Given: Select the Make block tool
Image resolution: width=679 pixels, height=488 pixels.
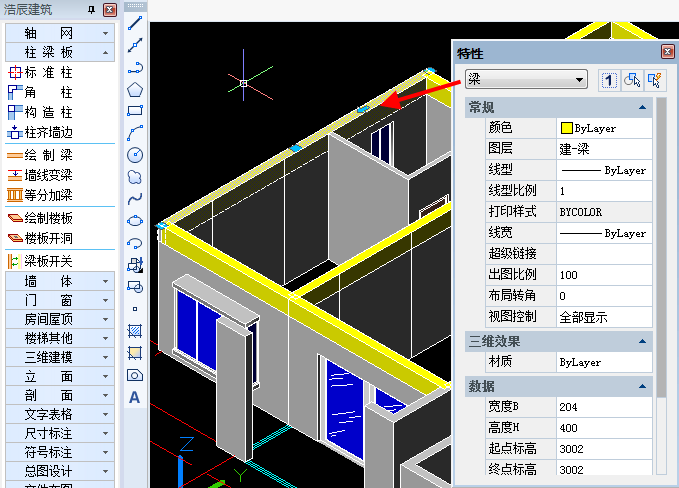Looking at the screenshot, I should pyautogui.click(x=135, y=287).
